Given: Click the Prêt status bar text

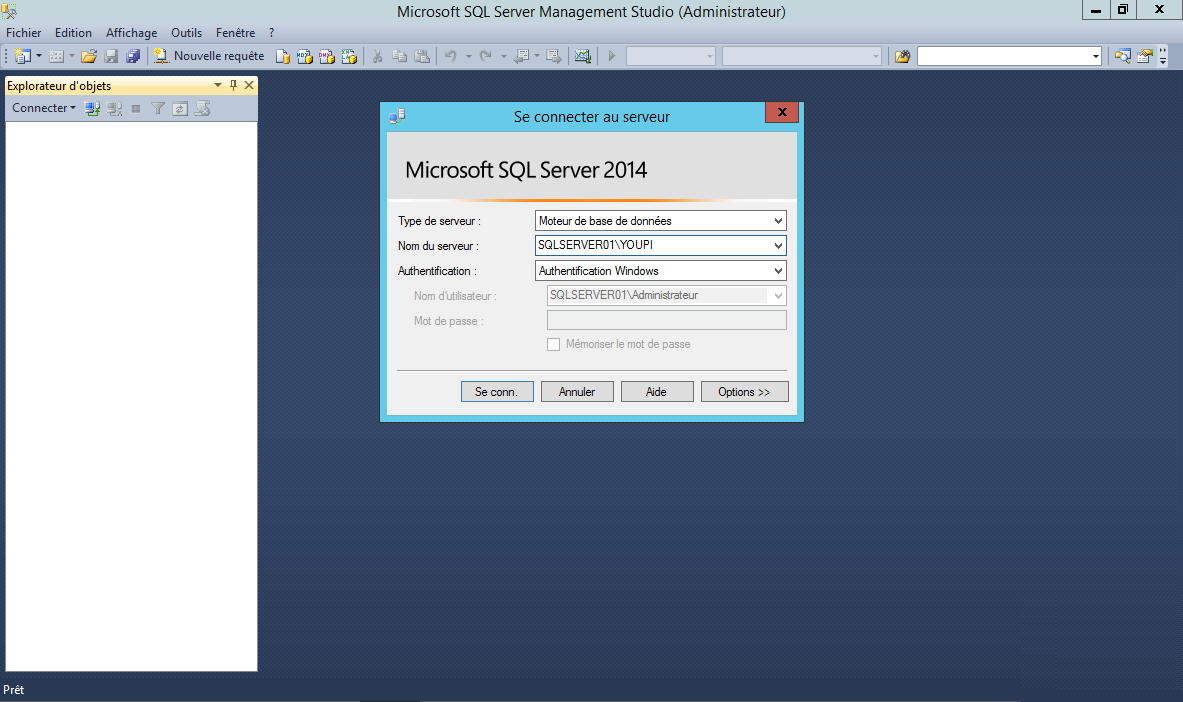Looking at the screenshot, I should (x=14, y=689).
